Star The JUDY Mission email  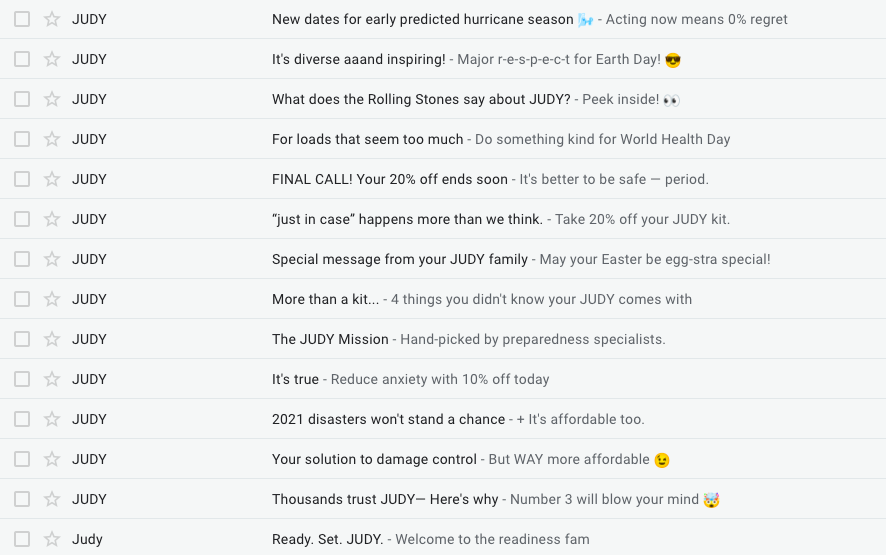coord(52,339)
